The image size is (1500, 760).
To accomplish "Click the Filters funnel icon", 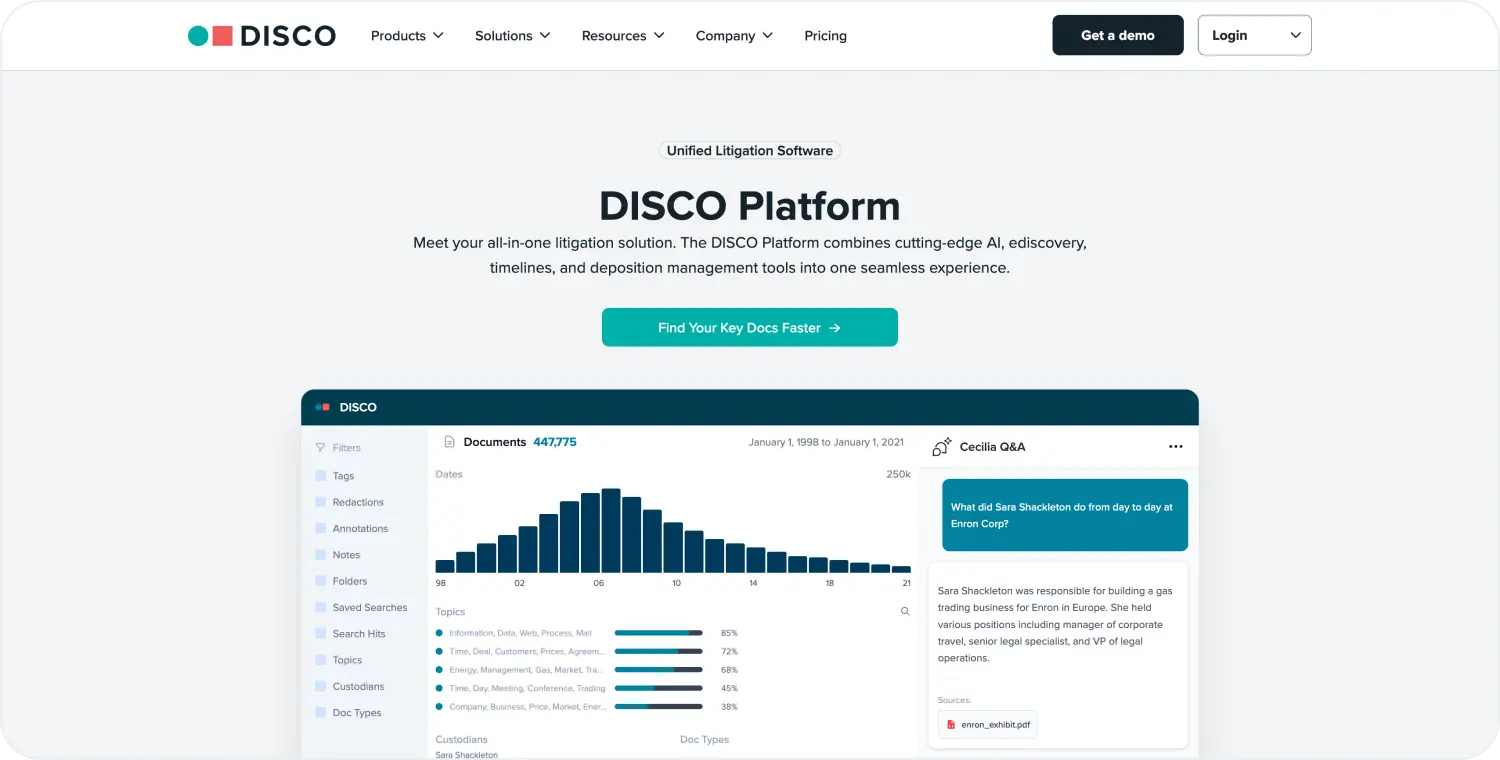I will click(x=320, y=448).
